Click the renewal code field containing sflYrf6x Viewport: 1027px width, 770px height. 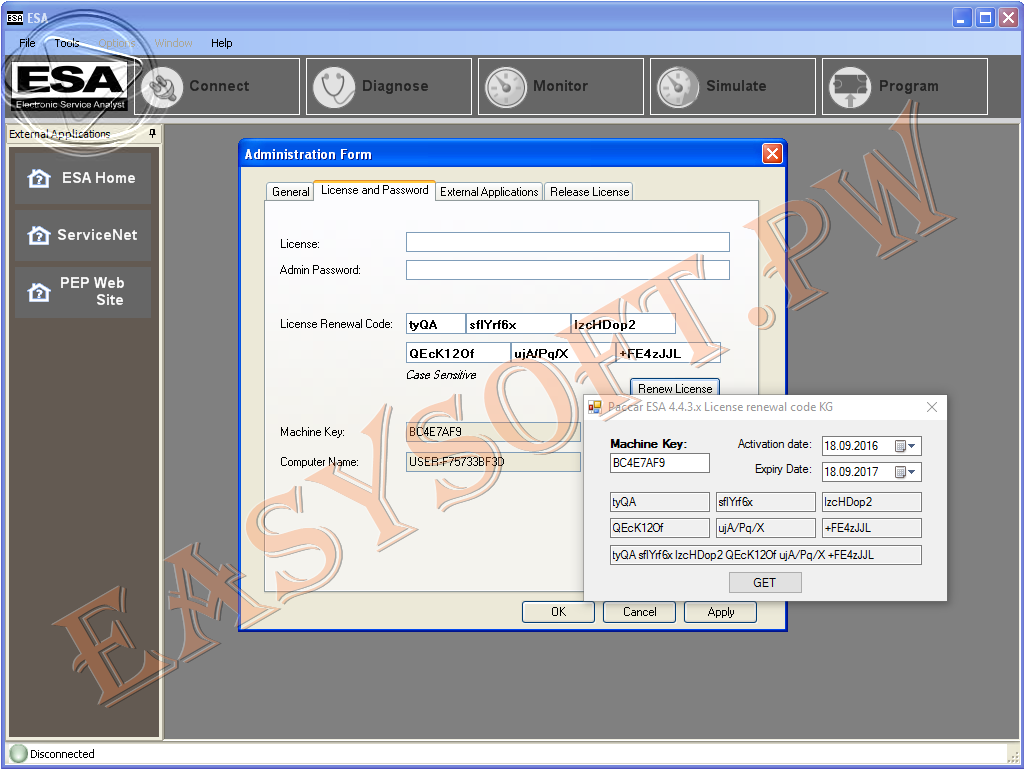click(518, 324)
